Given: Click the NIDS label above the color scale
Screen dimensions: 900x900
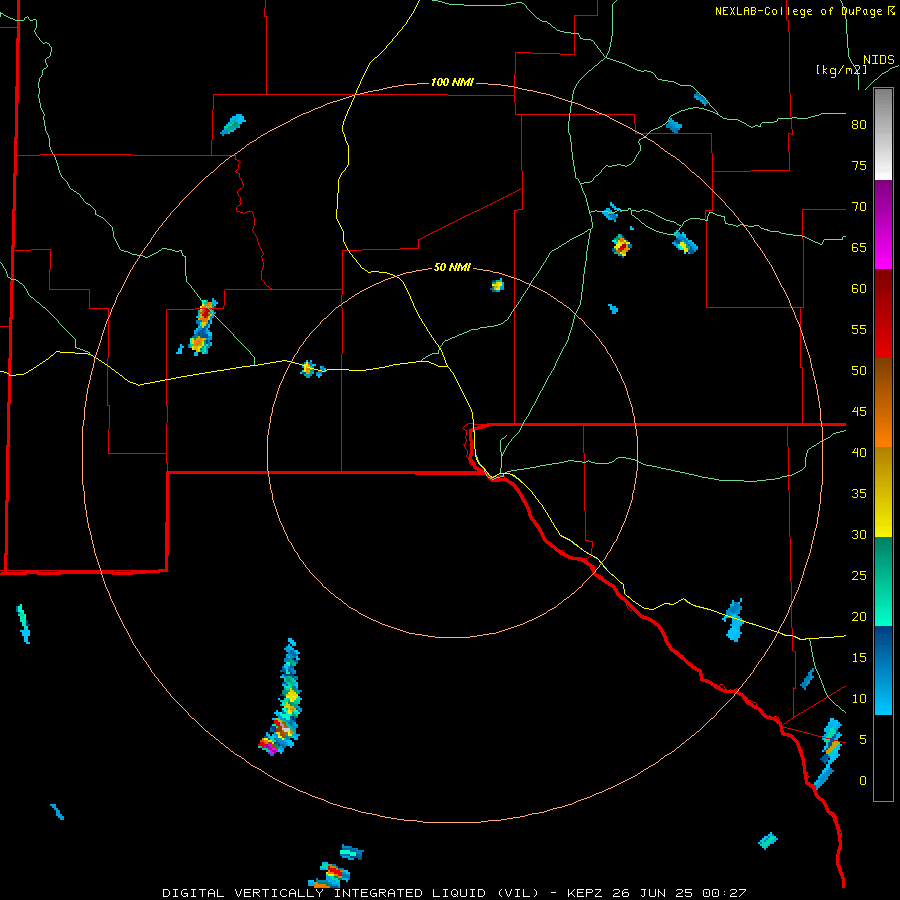Looking at the screenshot, I should click(x=879, y=60).
